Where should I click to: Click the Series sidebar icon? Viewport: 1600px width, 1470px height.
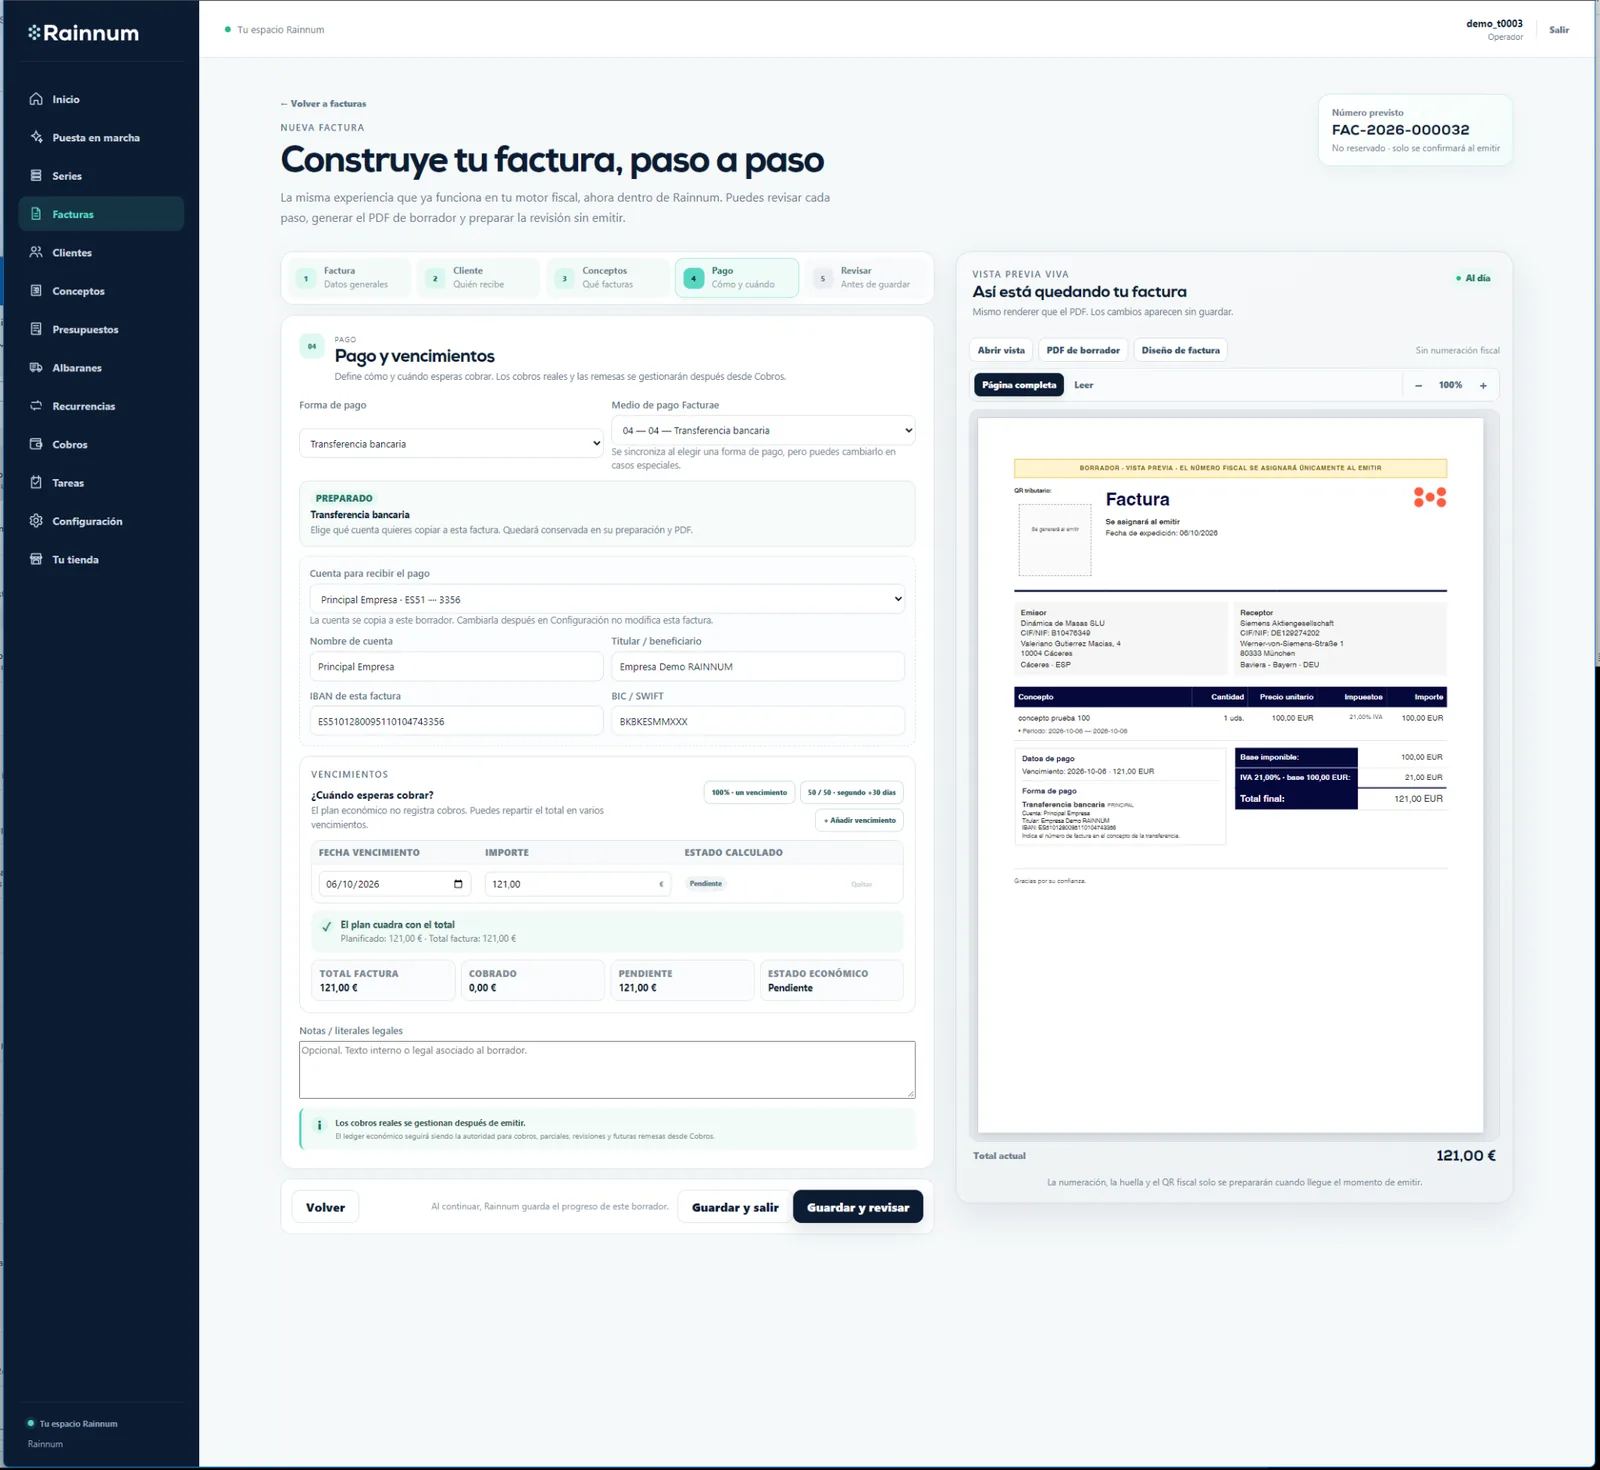pyautogui.click(x=36, y=176)
